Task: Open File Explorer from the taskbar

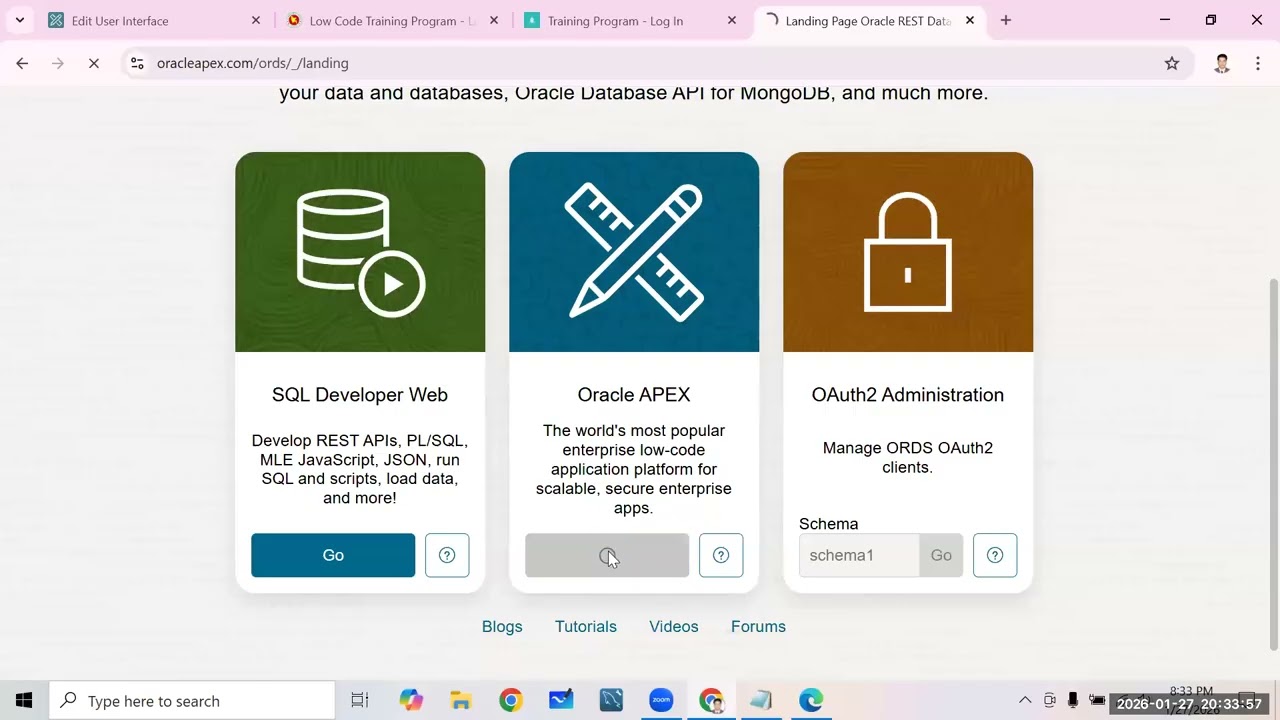Action: coord(461,700)
